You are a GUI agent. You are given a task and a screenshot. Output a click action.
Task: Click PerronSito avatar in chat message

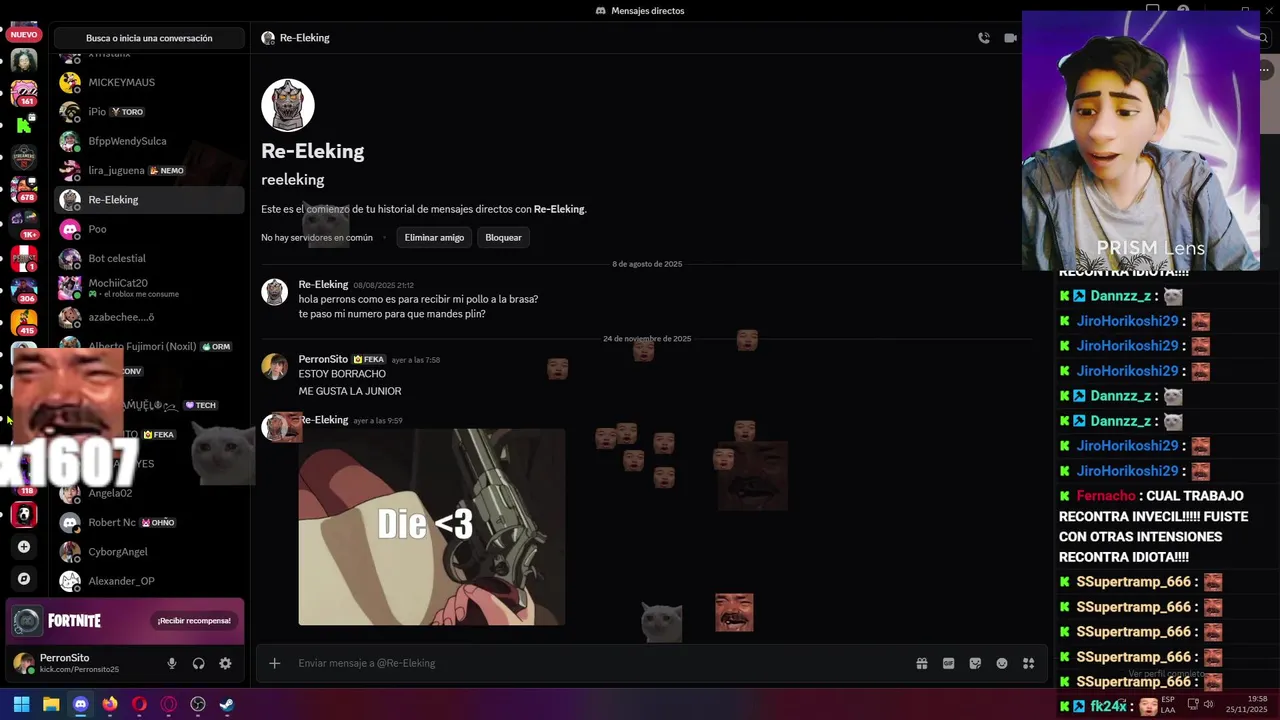coord(274,366)
